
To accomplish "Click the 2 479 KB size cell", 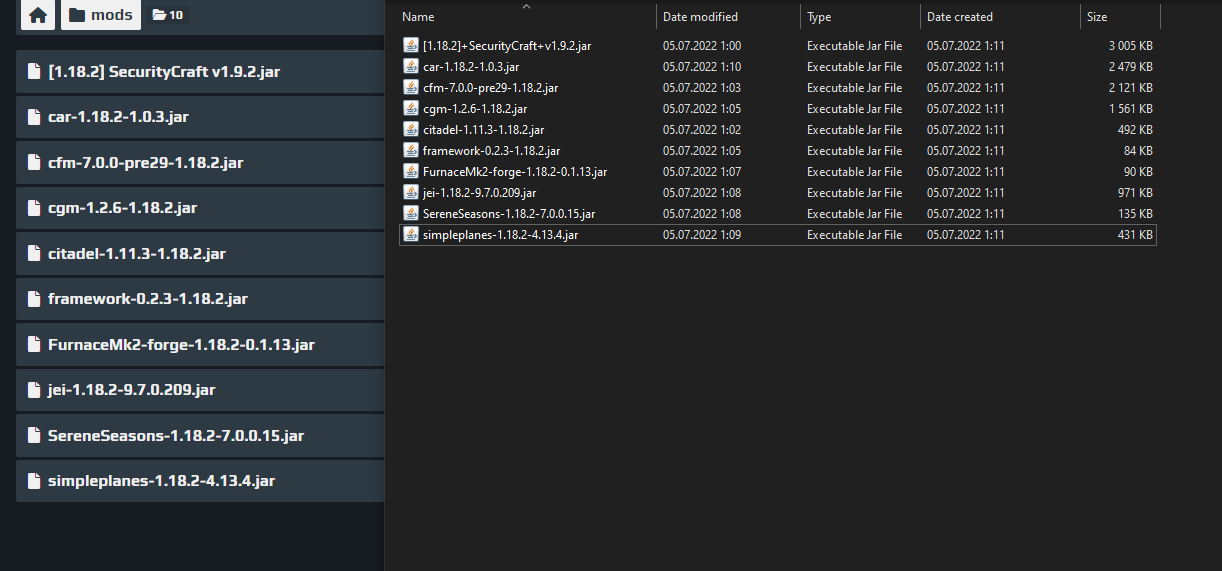I will 1131,67.
